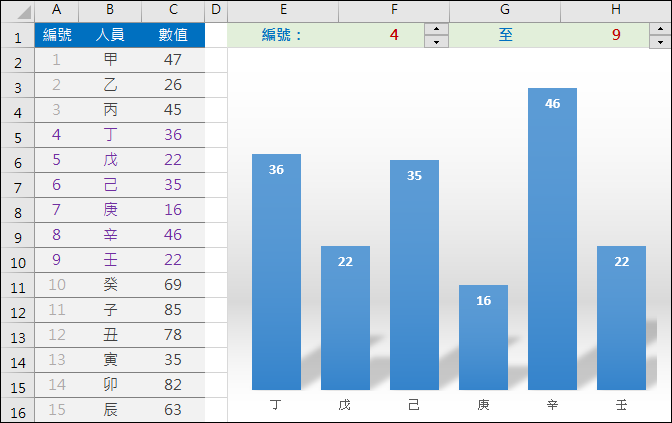The width and height of the screenshot is (672, 423).
Task: Select column C header
Action: 173,11
